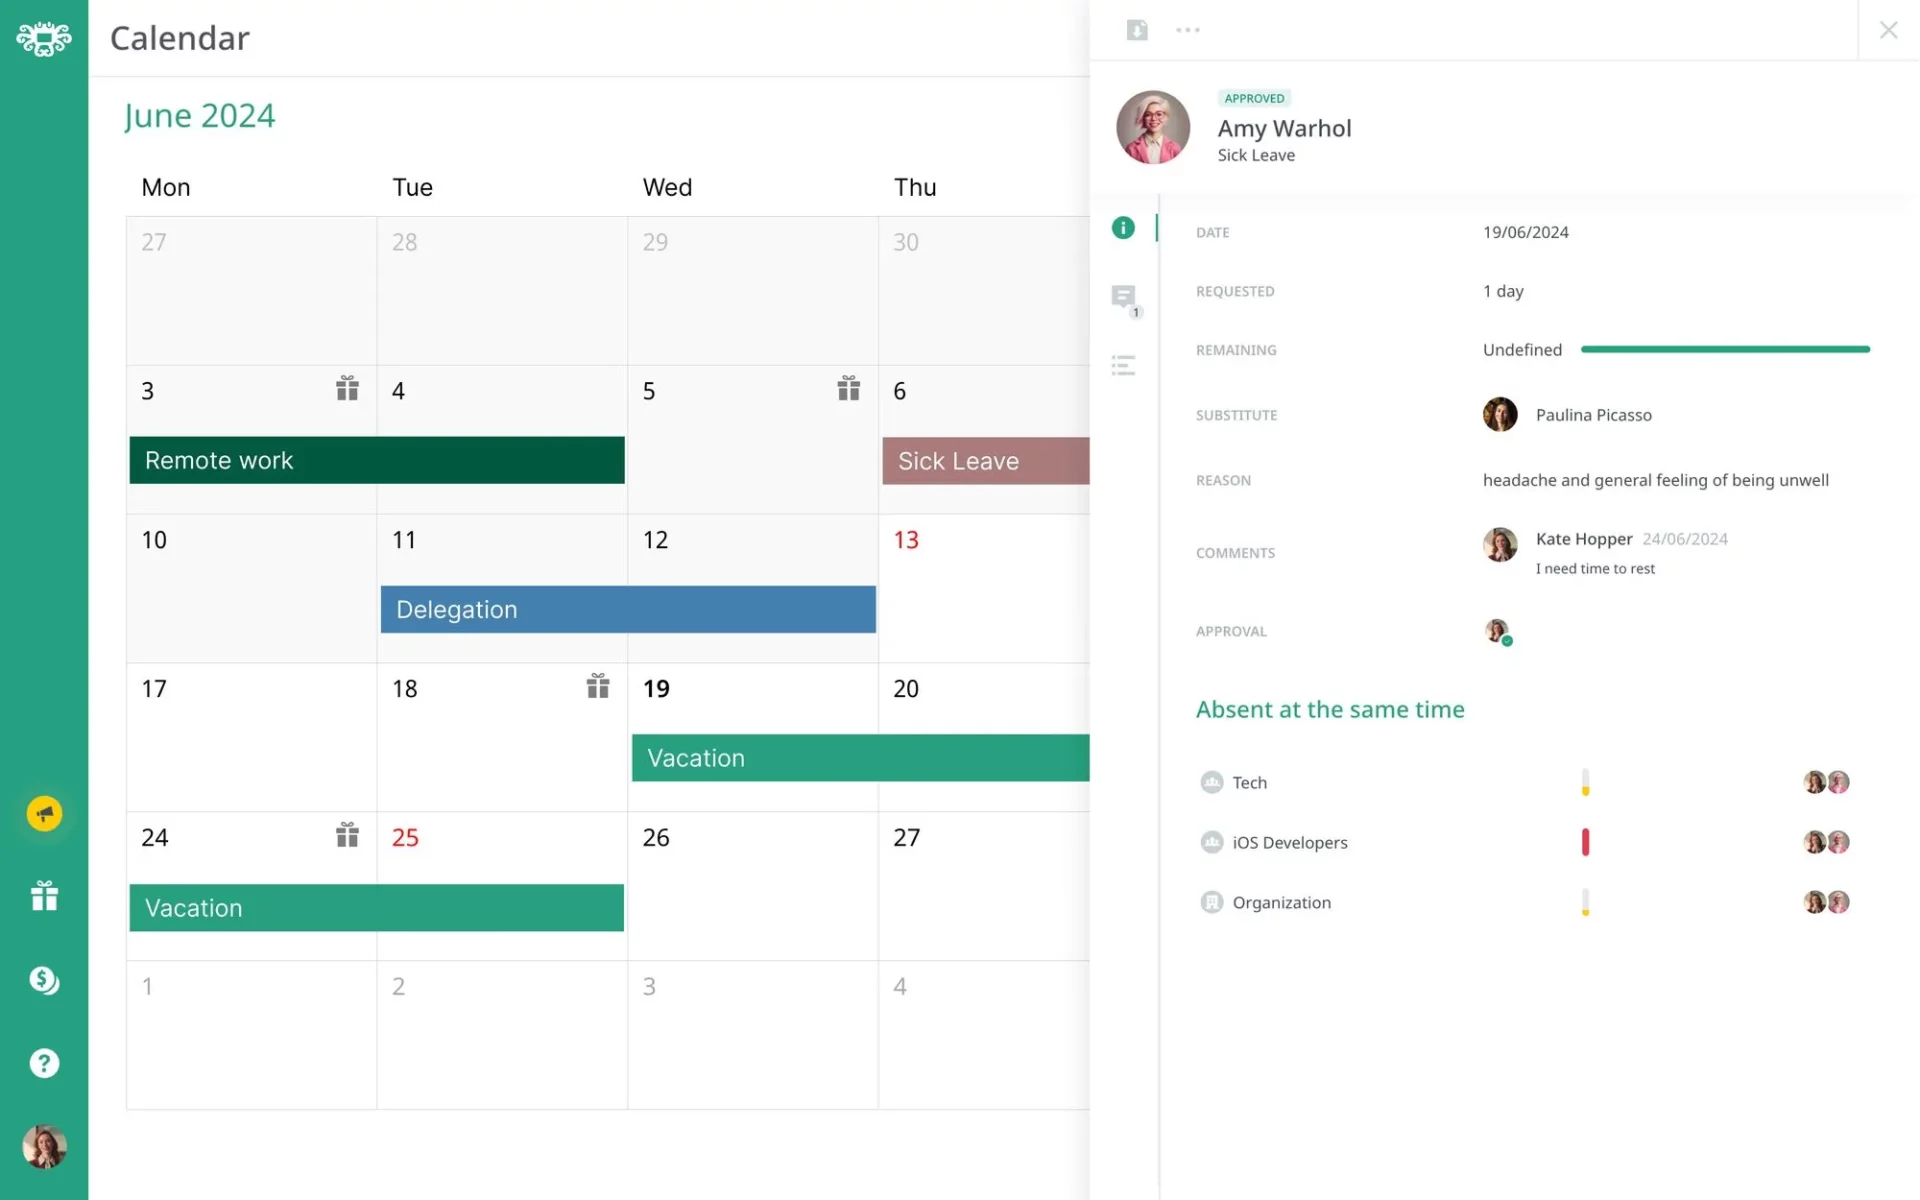The width and height of the screenshot is (1920, 1200).
Task: Click the help question mark icon
Action: [44, 1063]
